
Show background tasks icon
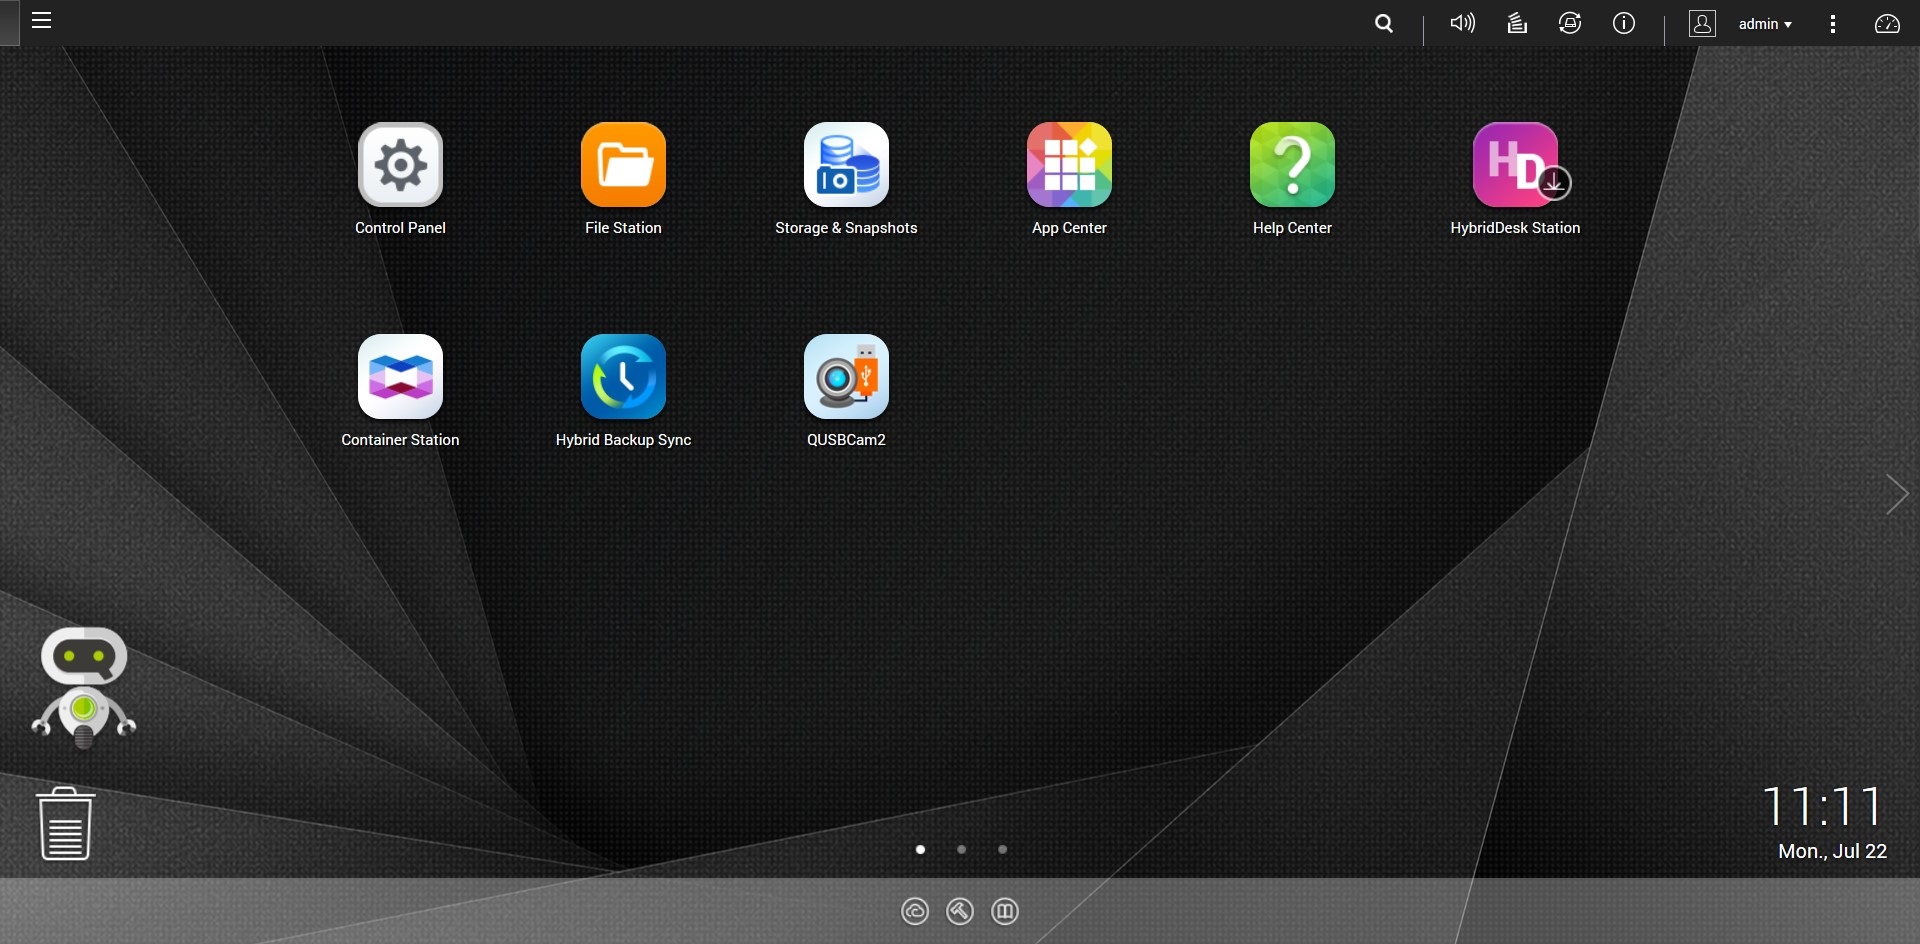point(1517,23)
